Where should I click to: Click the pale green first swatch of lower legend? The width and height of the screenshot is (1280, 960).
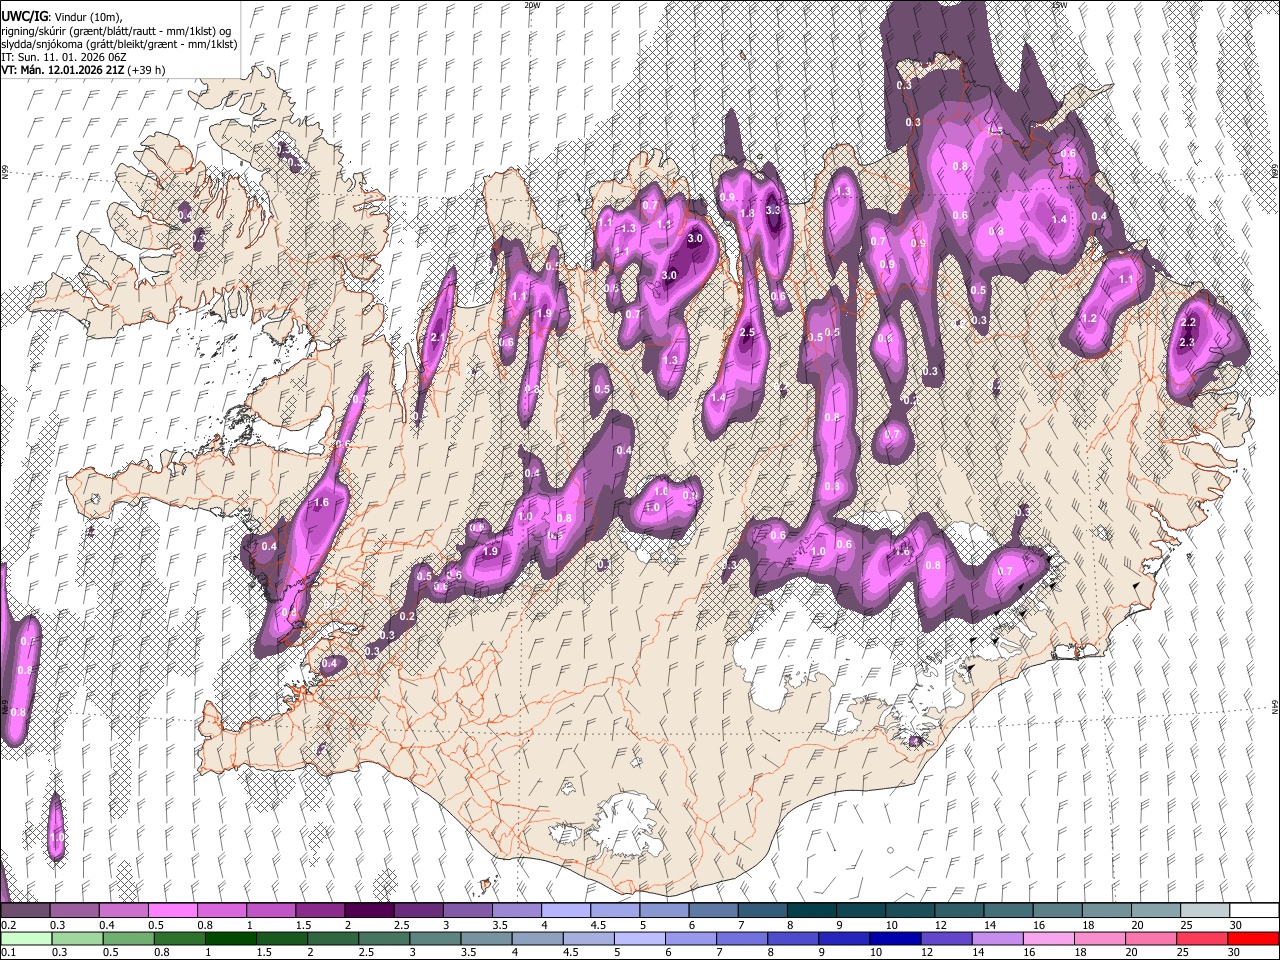click(25, 939)
